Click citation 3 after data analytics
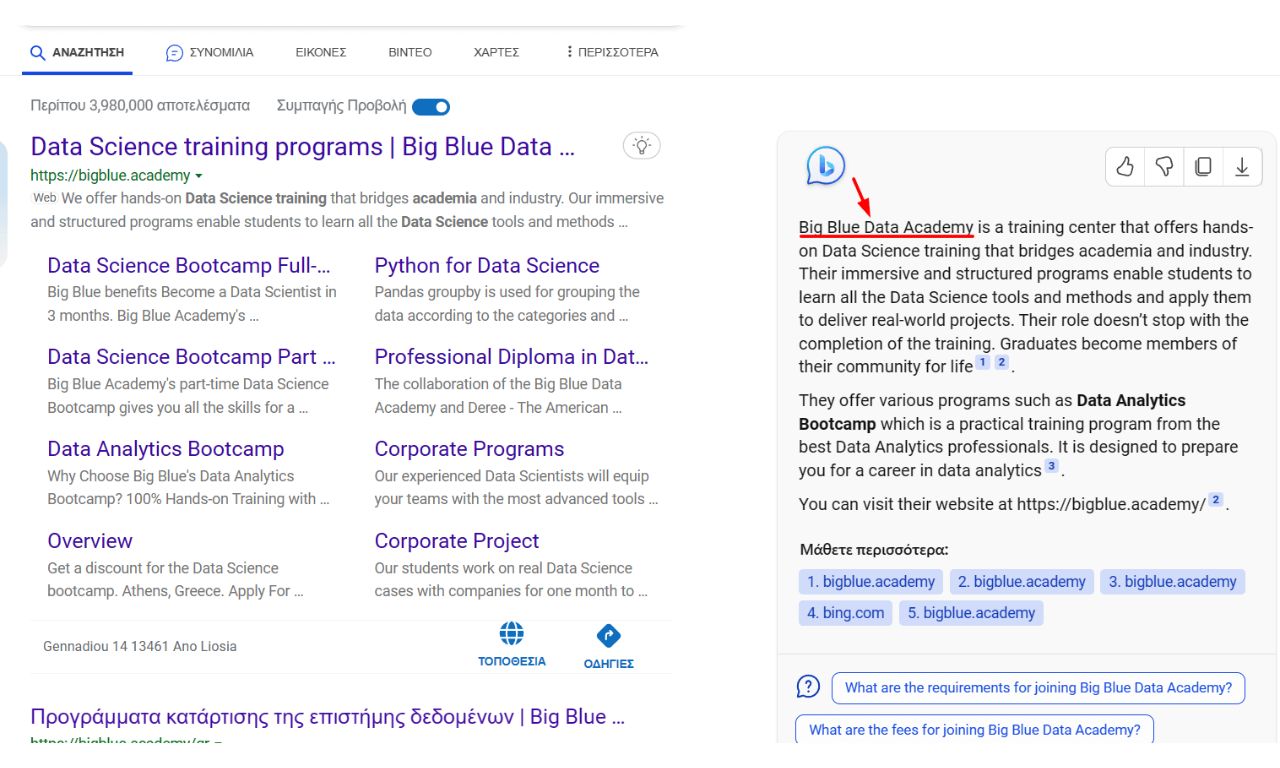 pyautogui.click(x=1052, y=467)
